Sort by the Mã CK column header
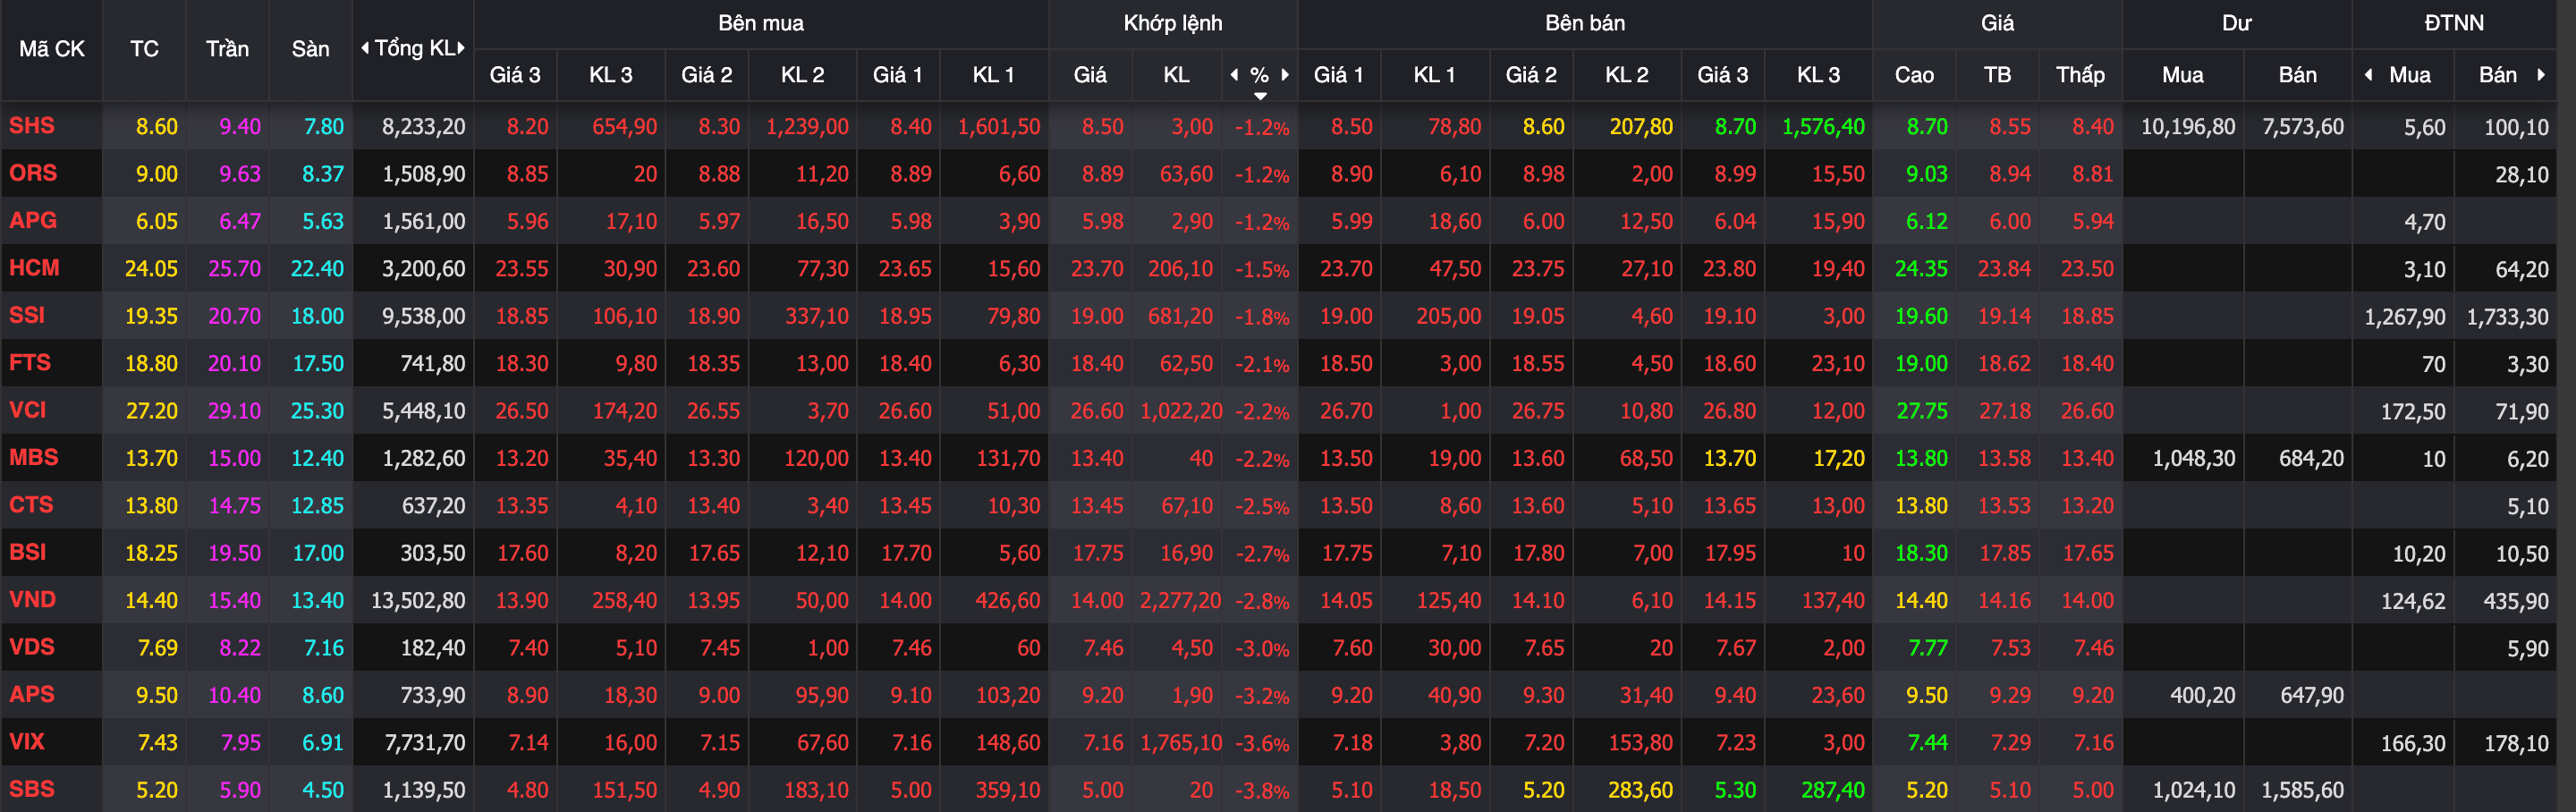Viewport: 2576px width, 812px height. click(52, 49)
